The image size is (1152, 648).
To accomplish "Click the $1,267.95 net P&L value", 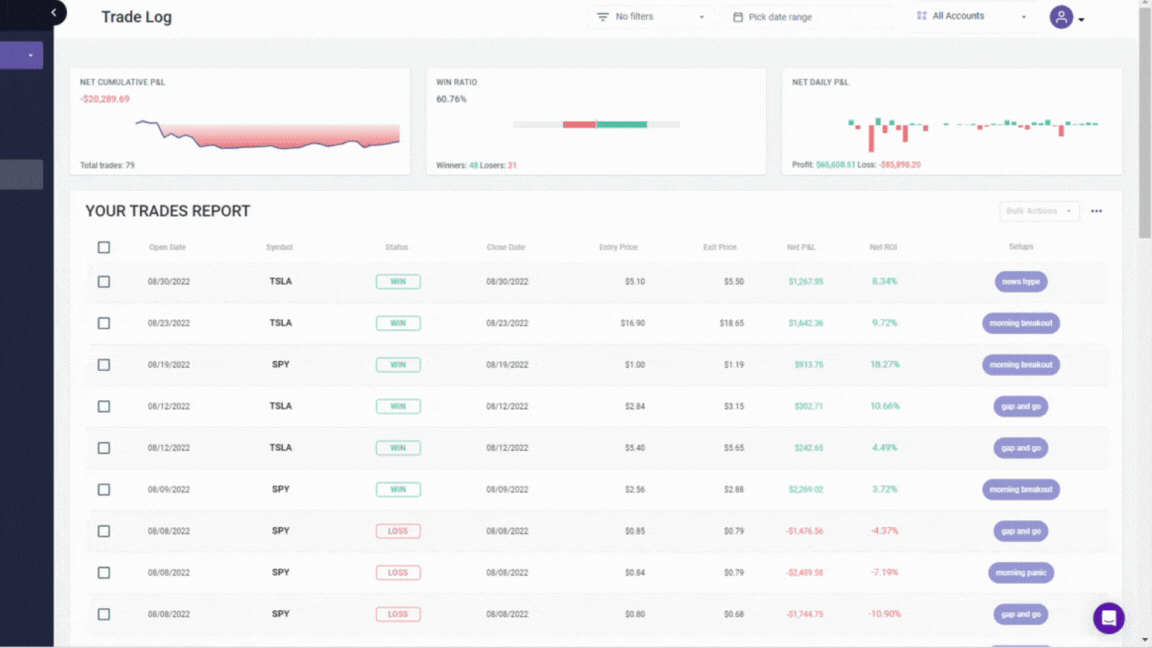I will point(805,281).
